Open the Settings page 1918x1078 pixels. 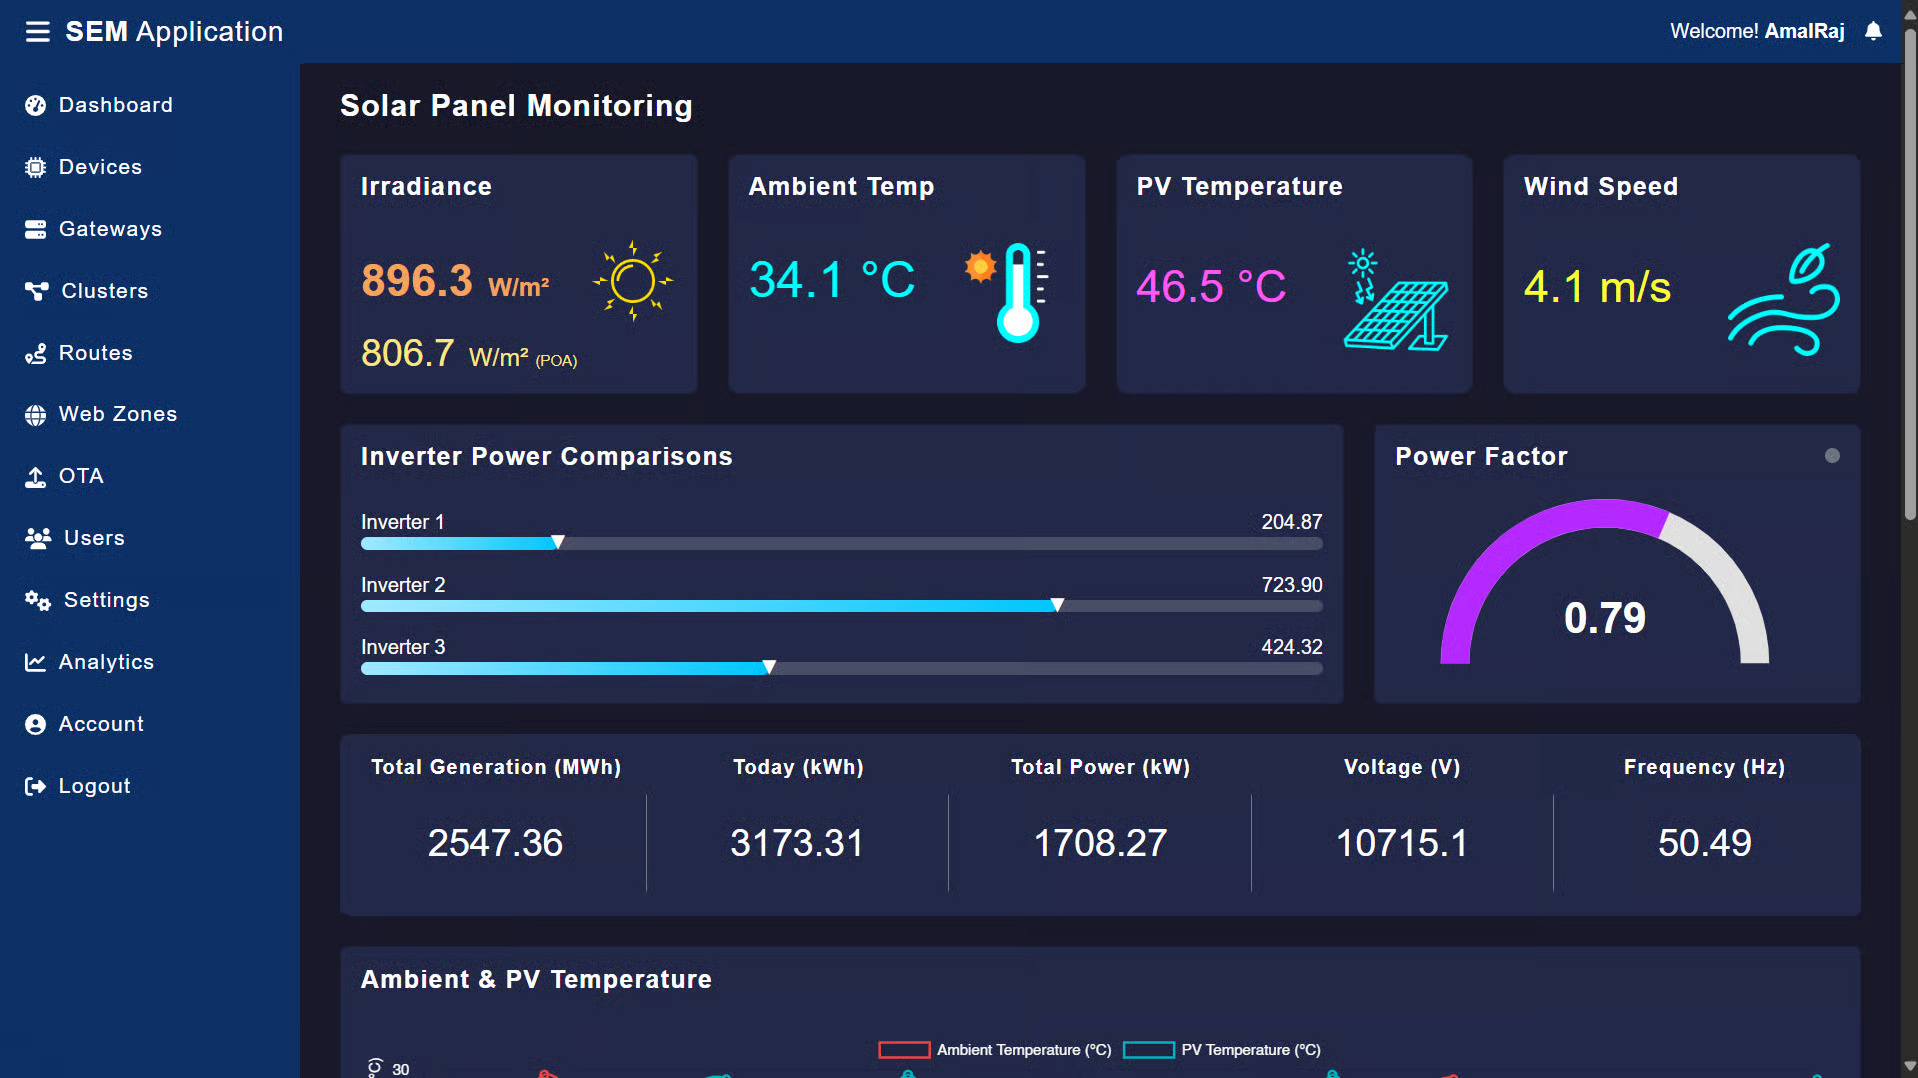point(106,600)
